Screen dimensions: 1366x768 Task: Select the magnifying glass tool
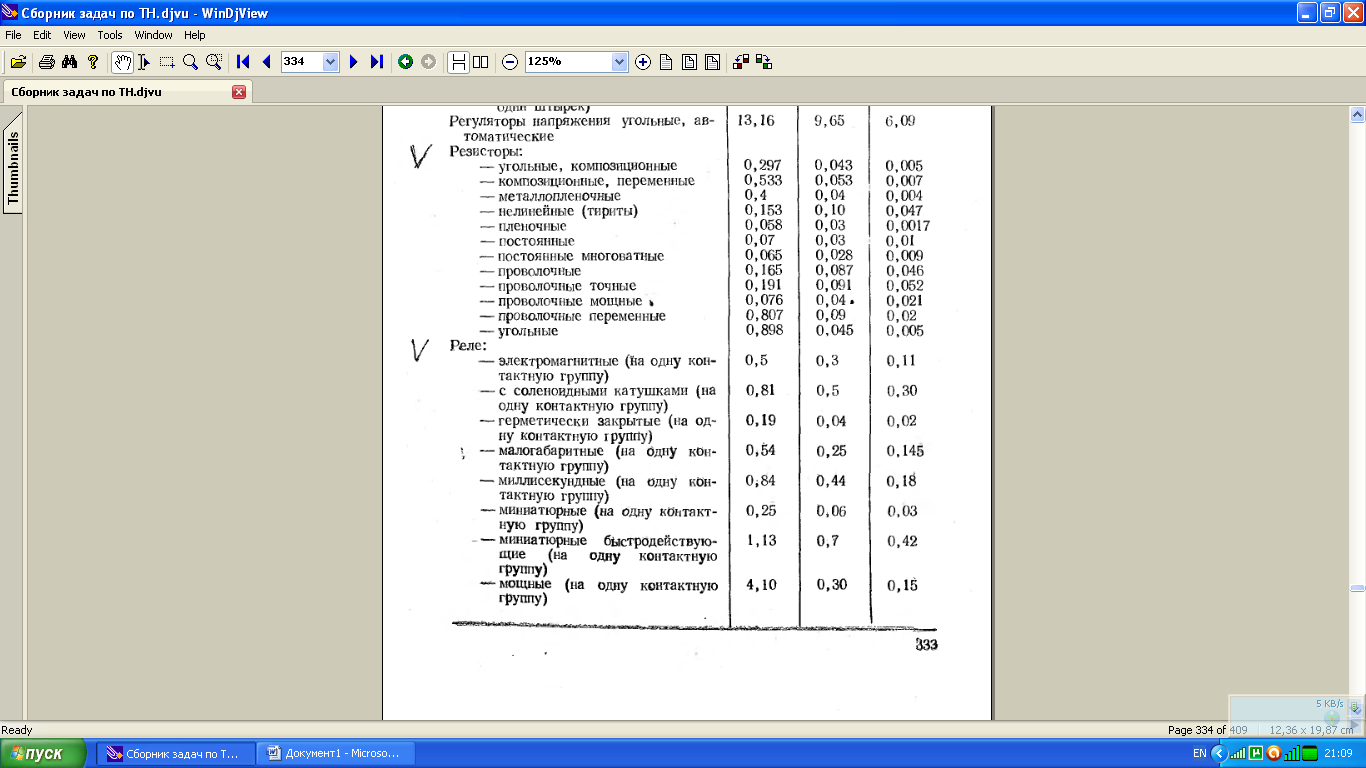pyautogui.click(x=190, y=62)
